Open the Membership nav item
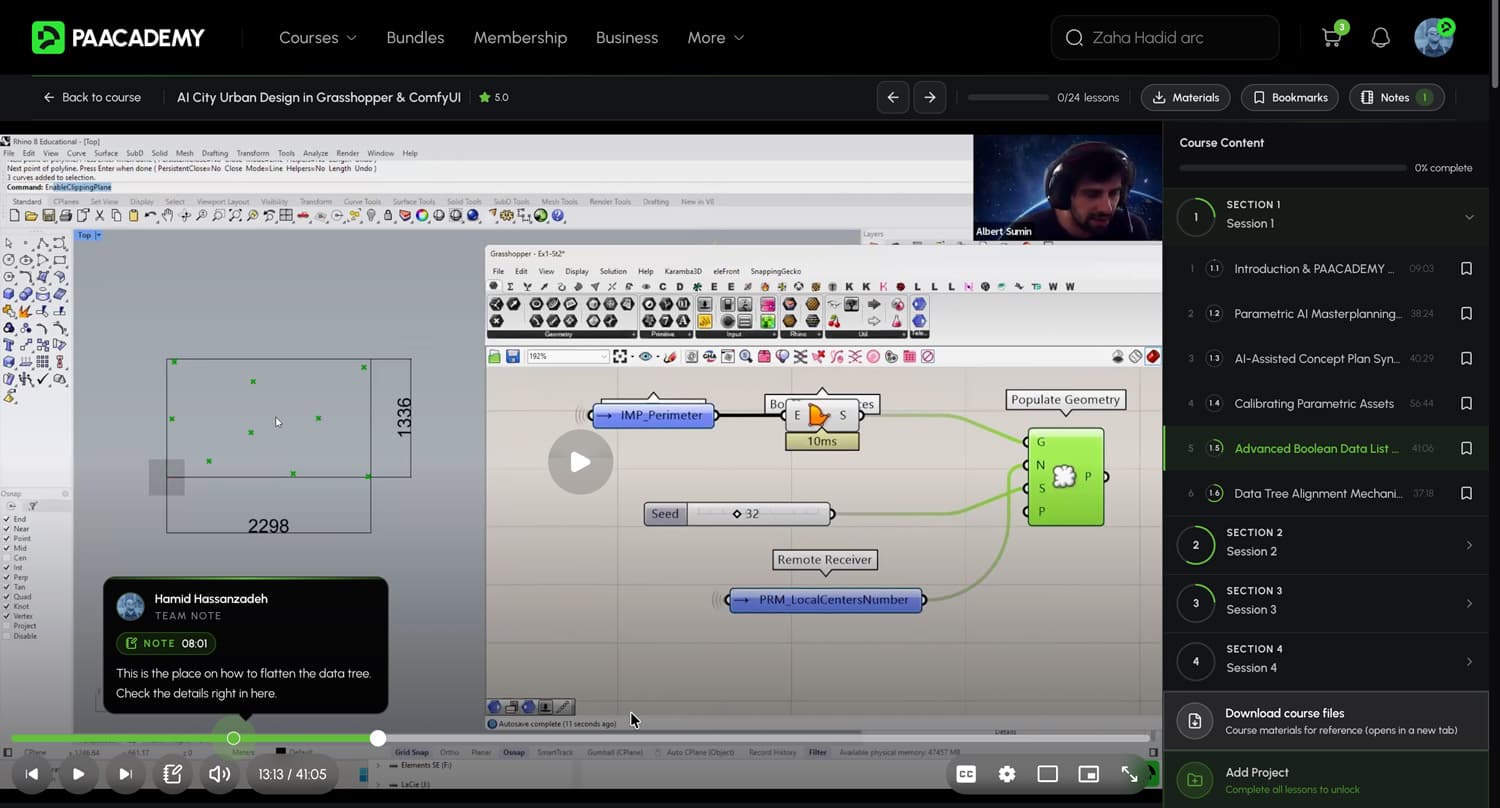Image resolution: width=1500 pixels, height=808 pixels. point(520,38)
